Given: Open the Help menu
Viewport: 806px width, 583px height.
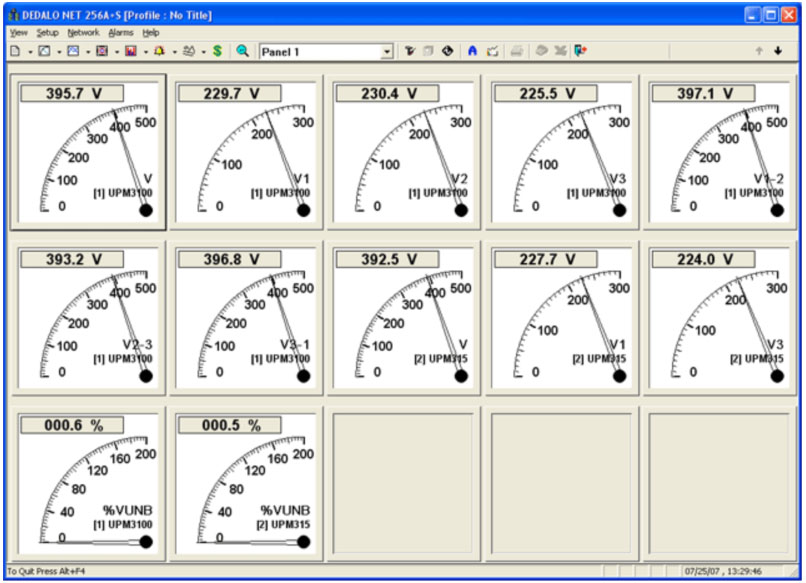Looking at the screenshot, I should click(x=151, y=33).
